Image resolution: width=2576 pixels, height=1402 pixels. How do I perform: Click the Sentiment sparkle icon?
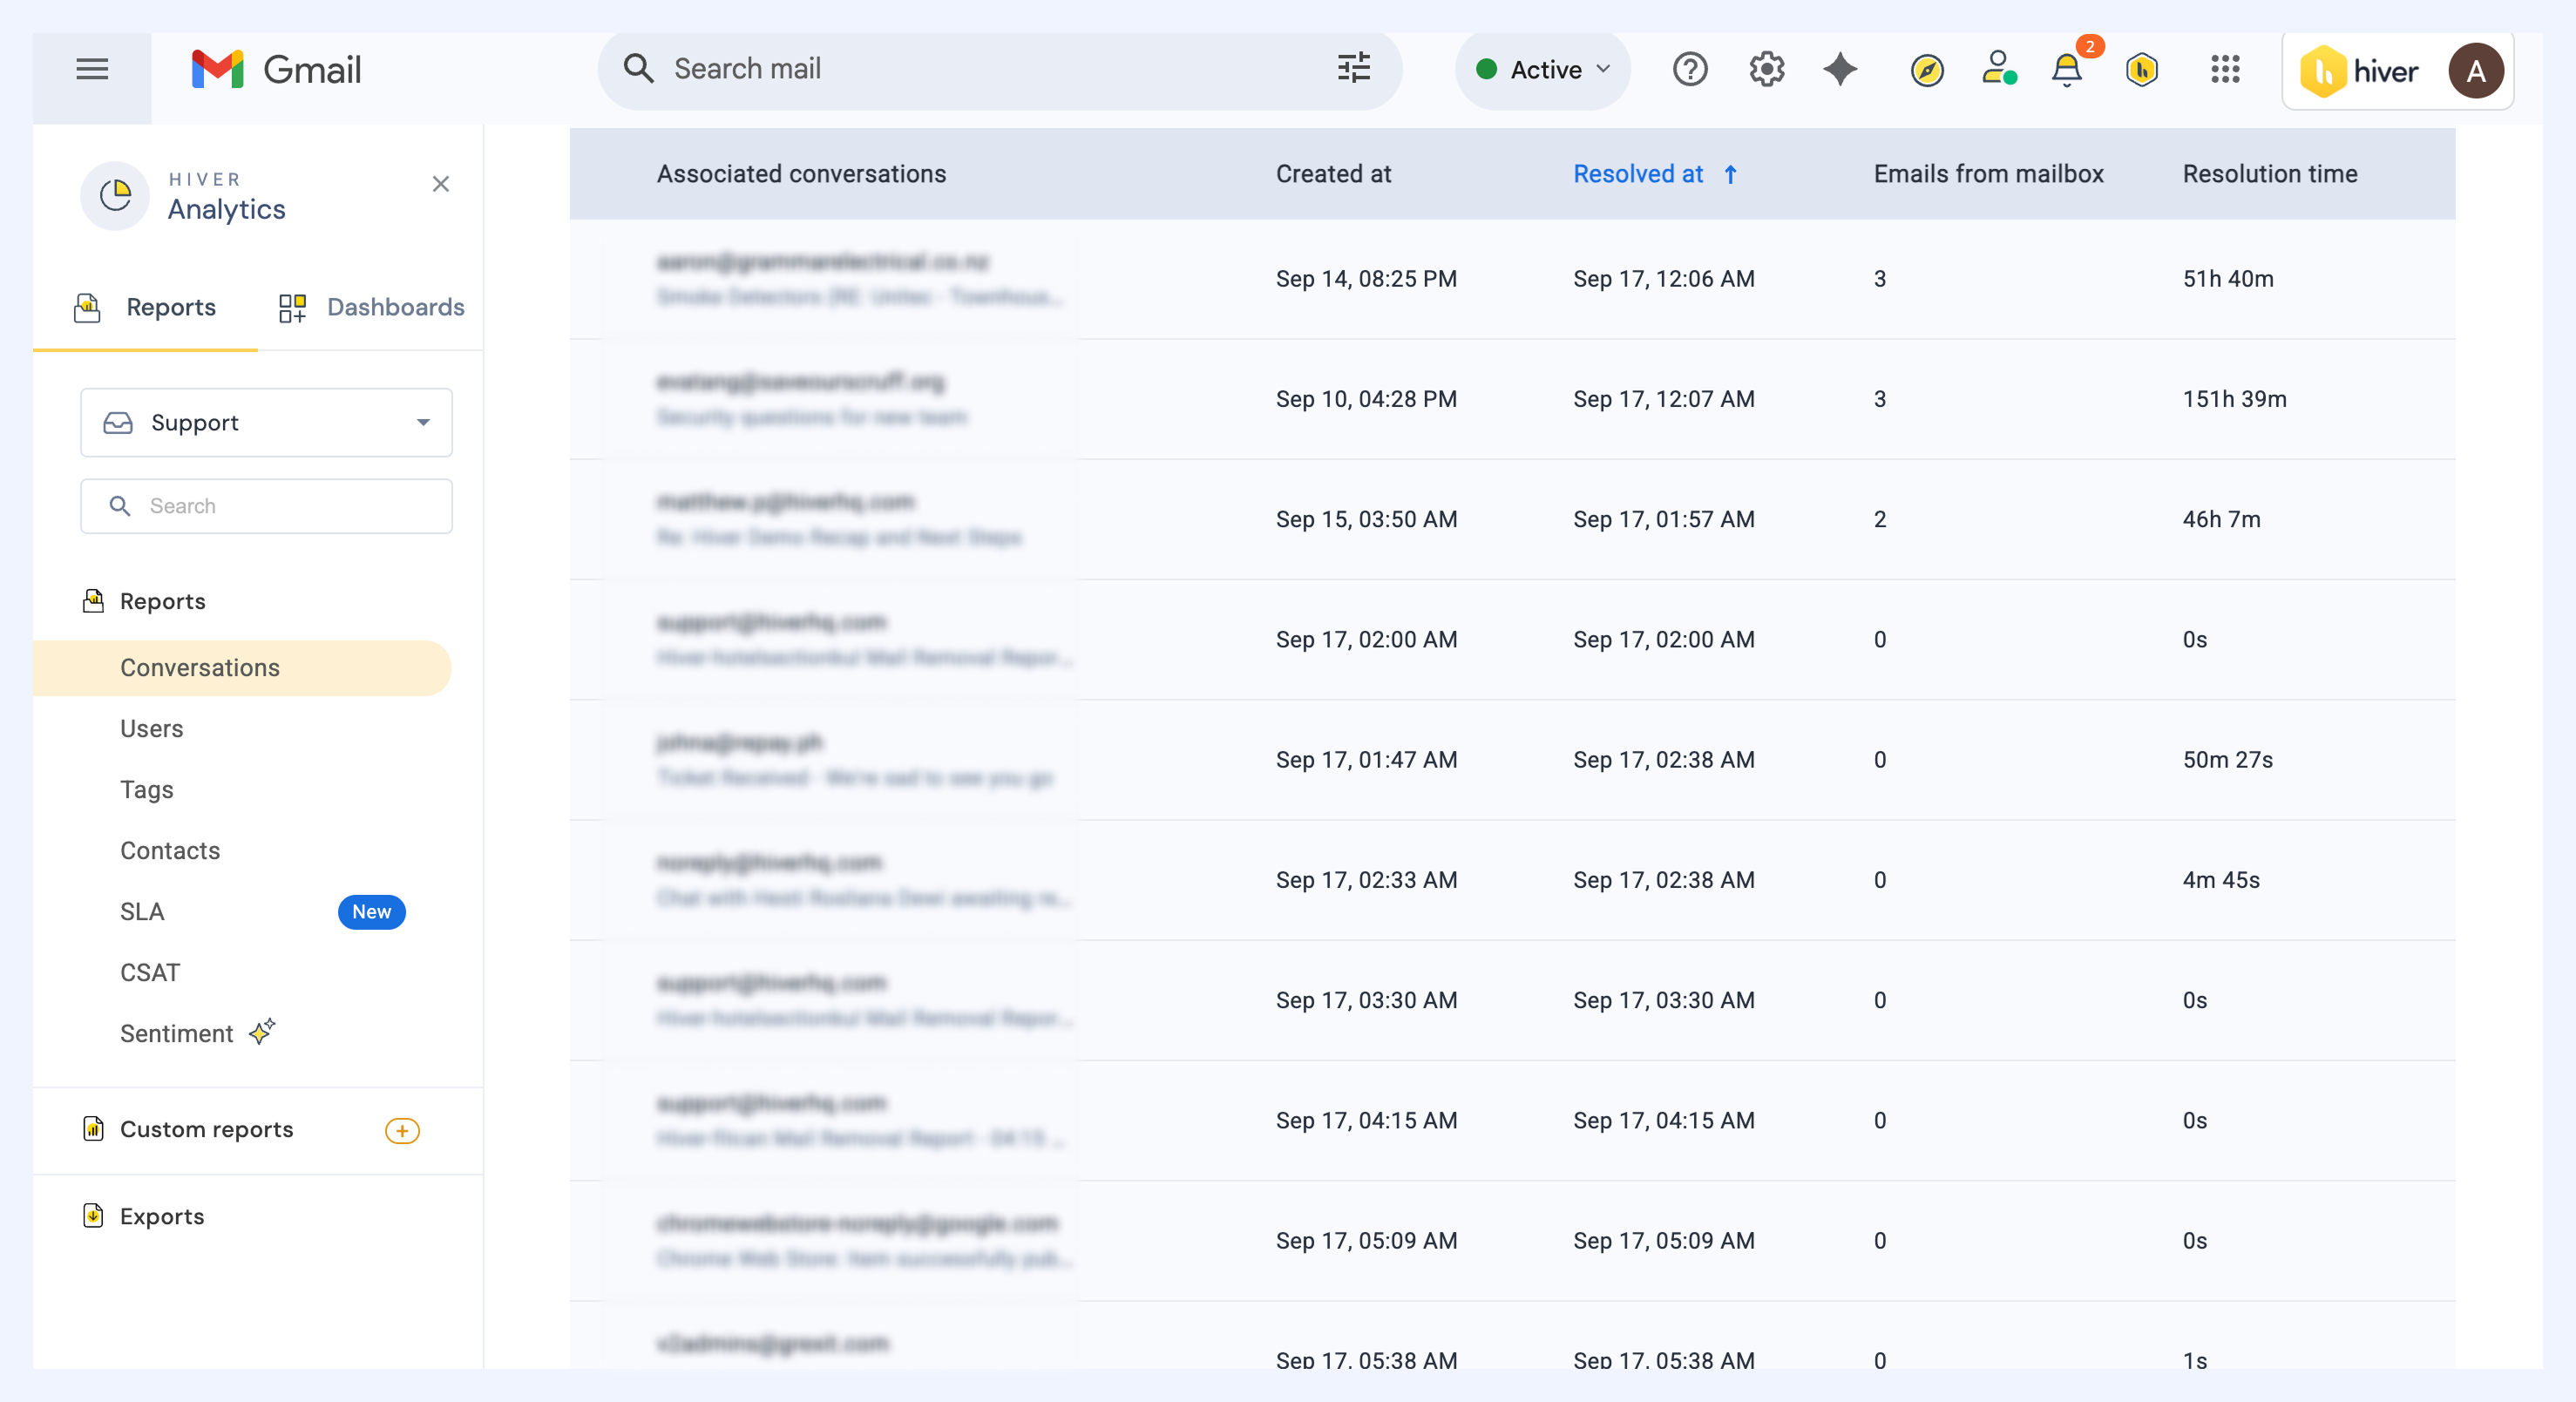[x=261, y=1031]
